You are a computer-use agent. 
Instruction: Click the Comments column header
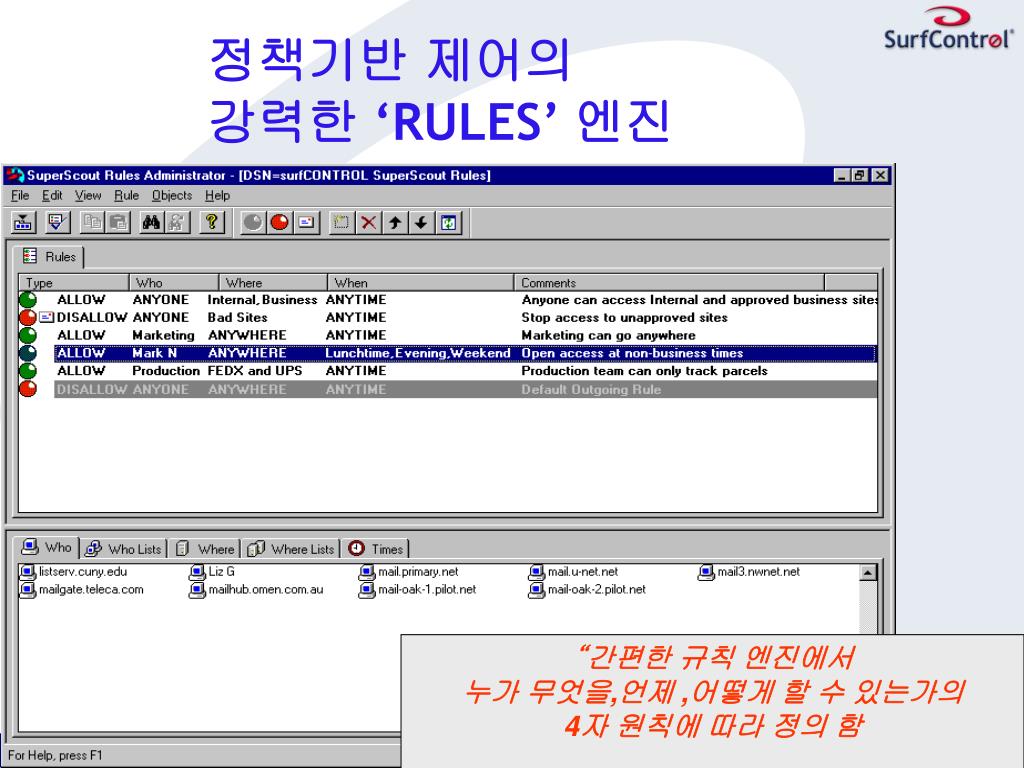tap(669, 283)
